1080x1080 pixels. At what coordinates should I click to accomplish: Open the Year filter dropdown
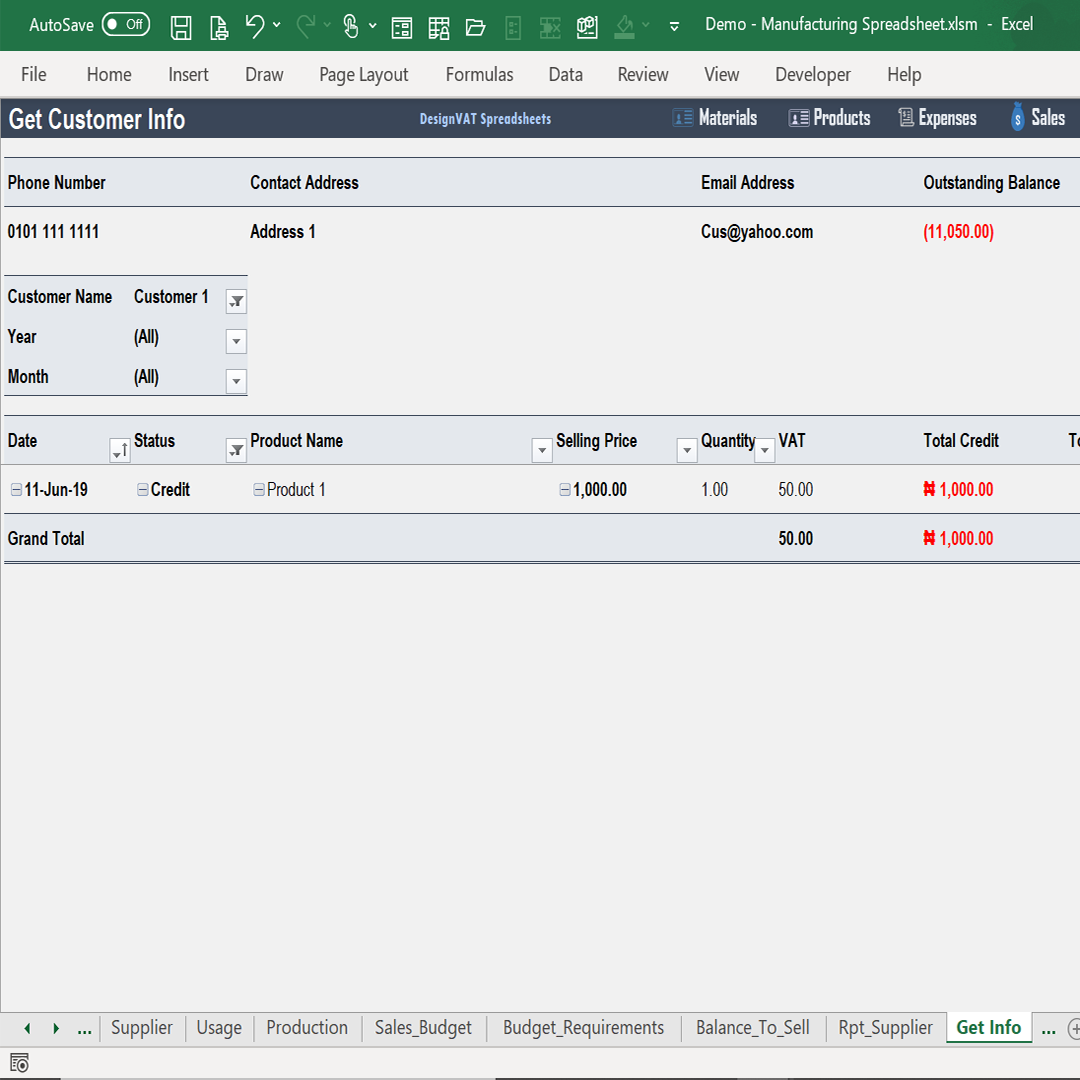pyautogui.click(x=236, y=341)
